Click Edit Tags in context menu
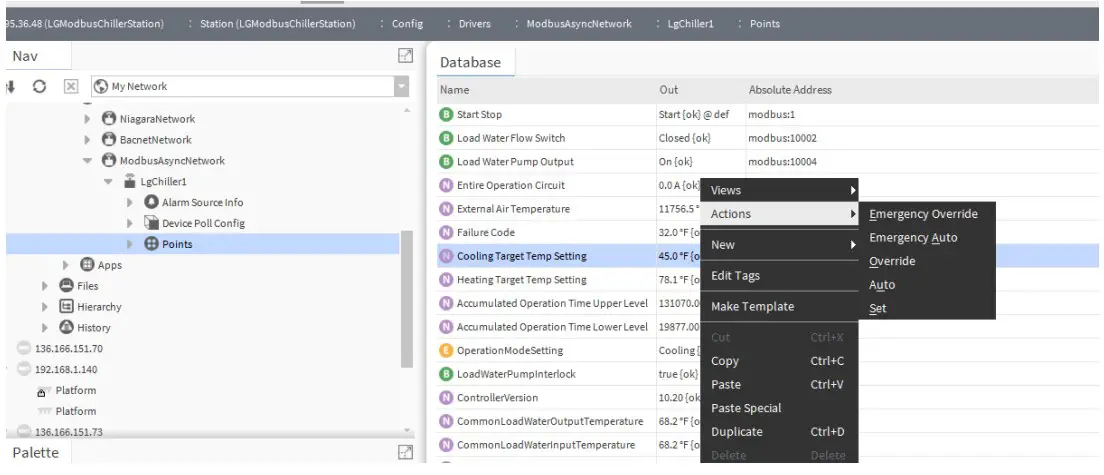The height and width of the screenshot is (475, 1104). tap(735, 276)
